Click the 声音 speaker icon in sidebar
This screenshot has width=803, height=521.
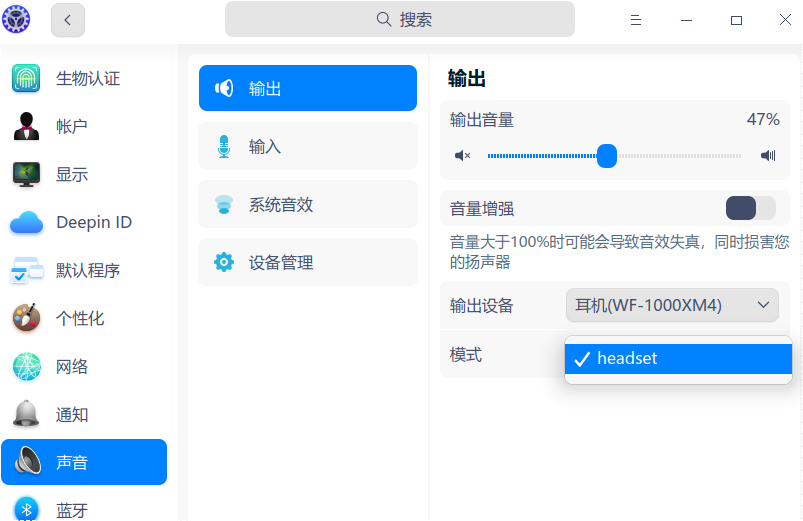click(28, 461)
